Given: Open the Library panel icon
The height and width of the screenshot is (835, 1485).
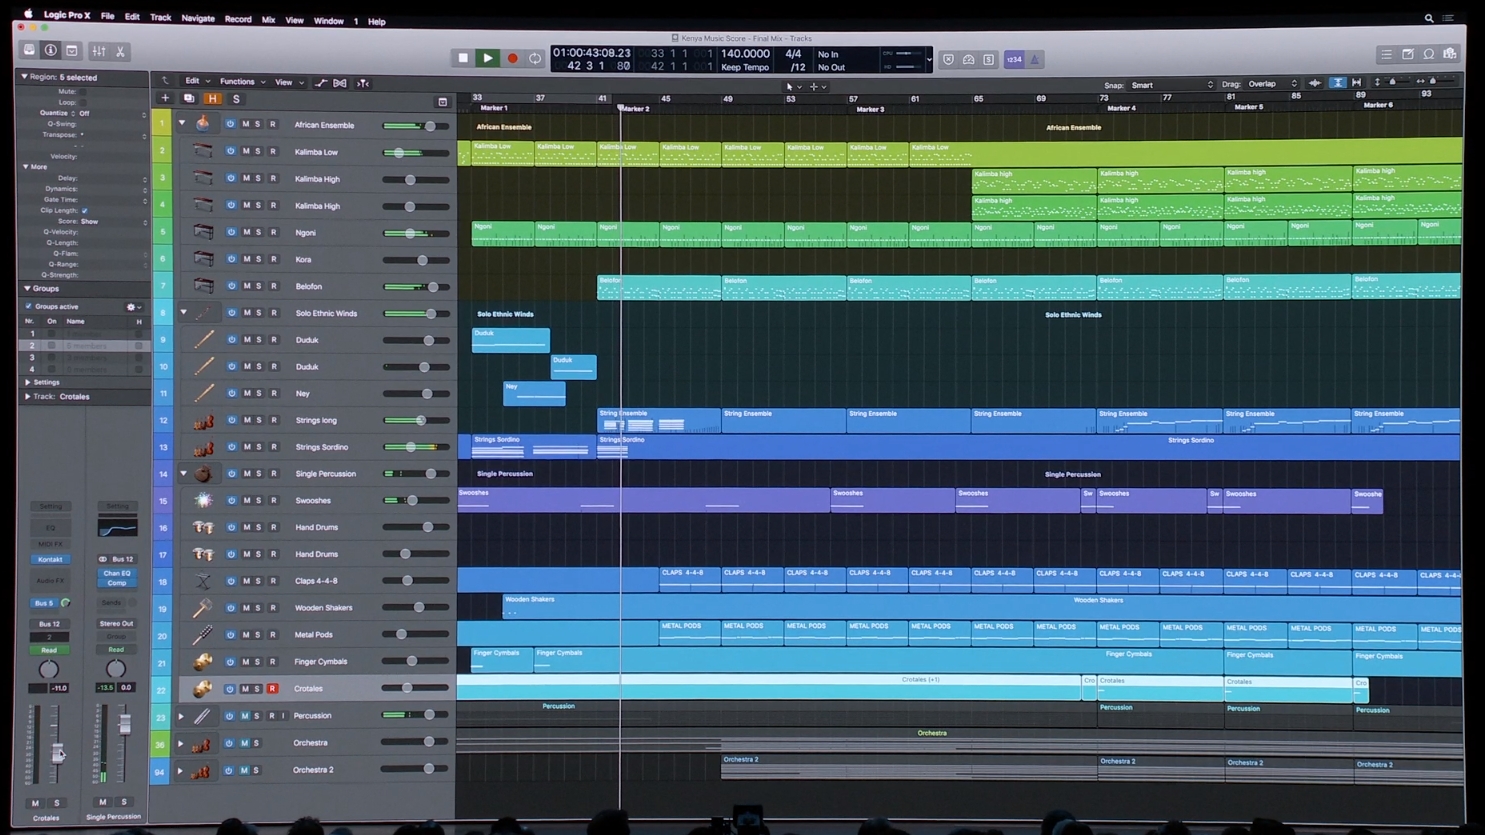Looking at the screenshot, I should click(x=29, y=51).
